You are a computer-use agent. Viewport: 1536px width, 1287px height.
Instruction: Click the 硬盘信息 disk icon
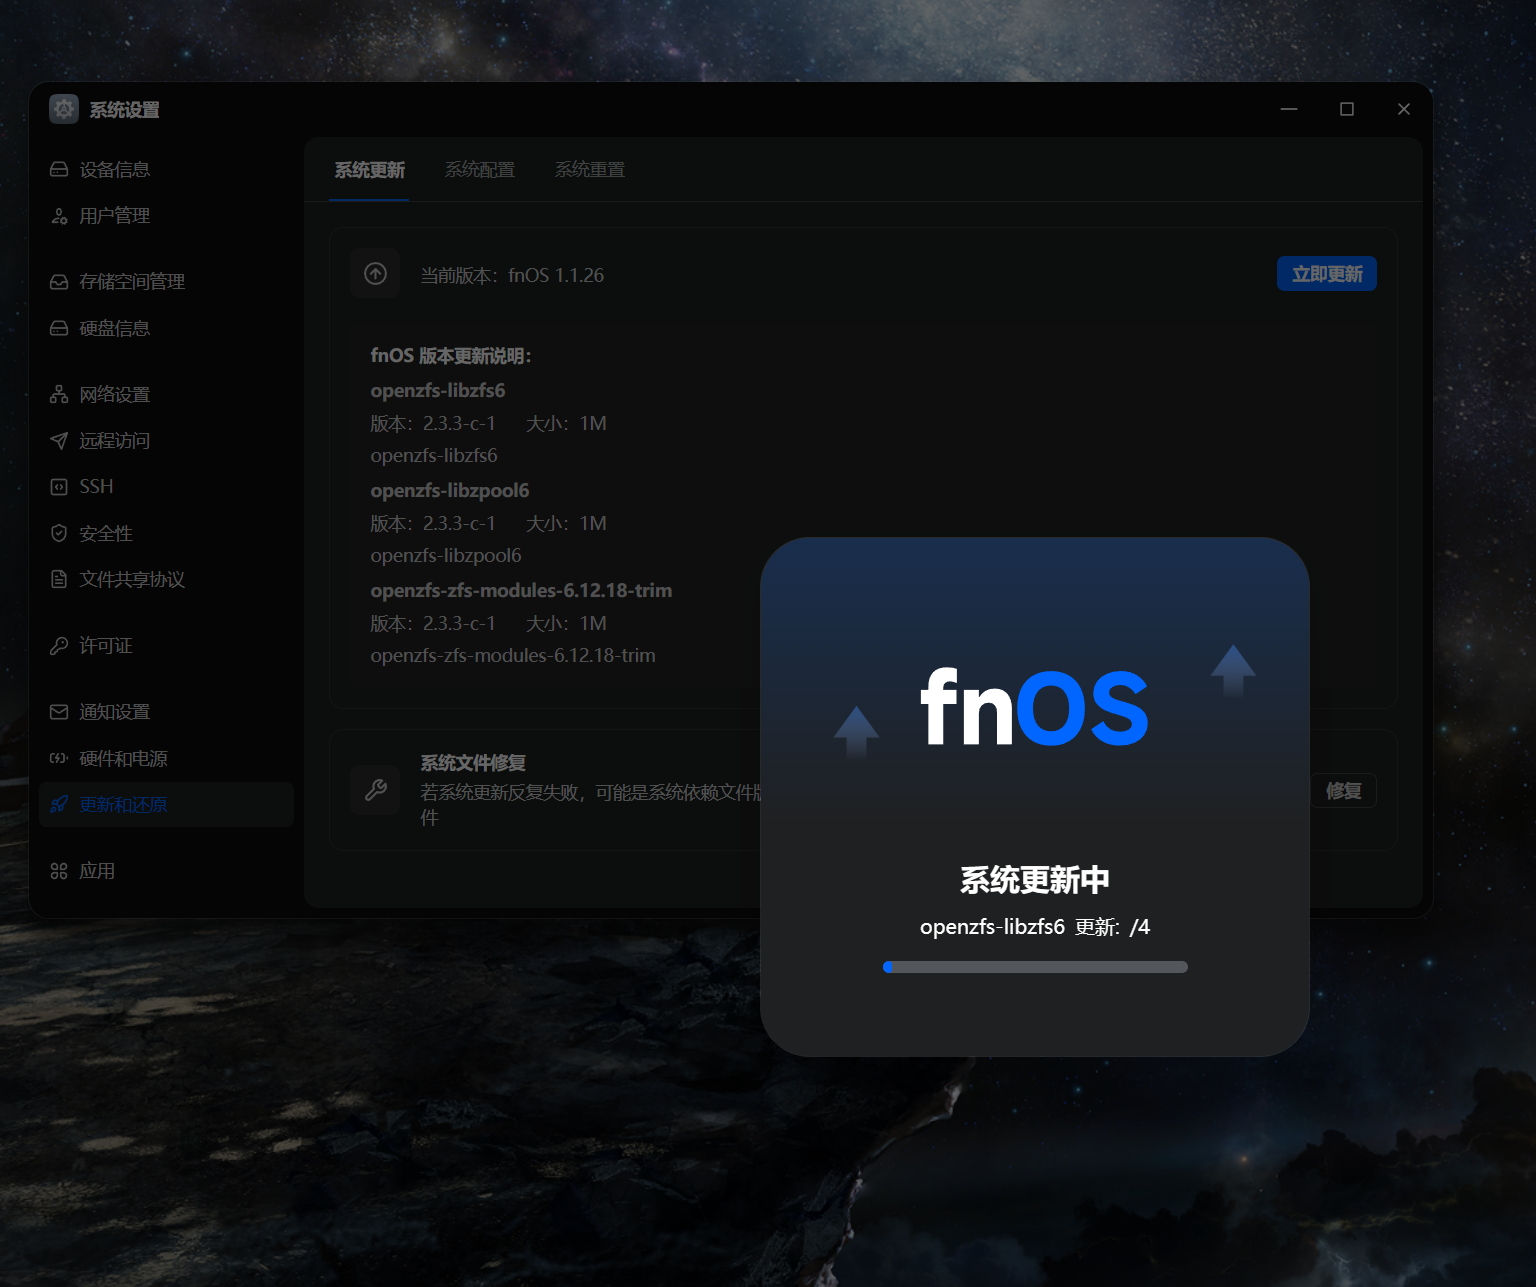[59, 328]
